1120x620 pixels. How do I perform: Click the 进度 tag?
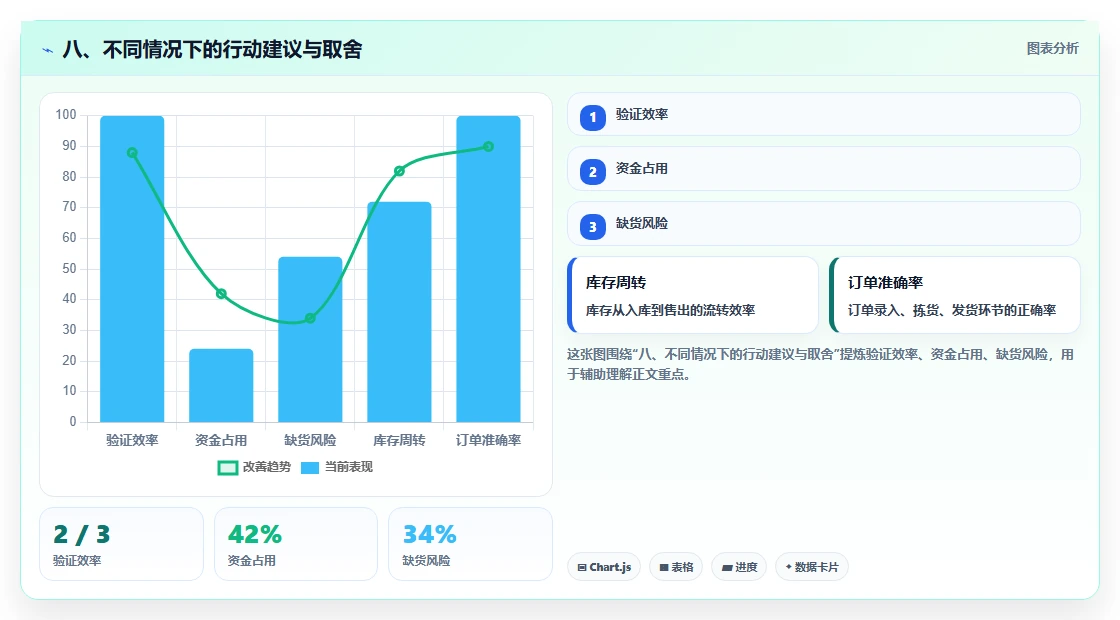click(739, 567)
